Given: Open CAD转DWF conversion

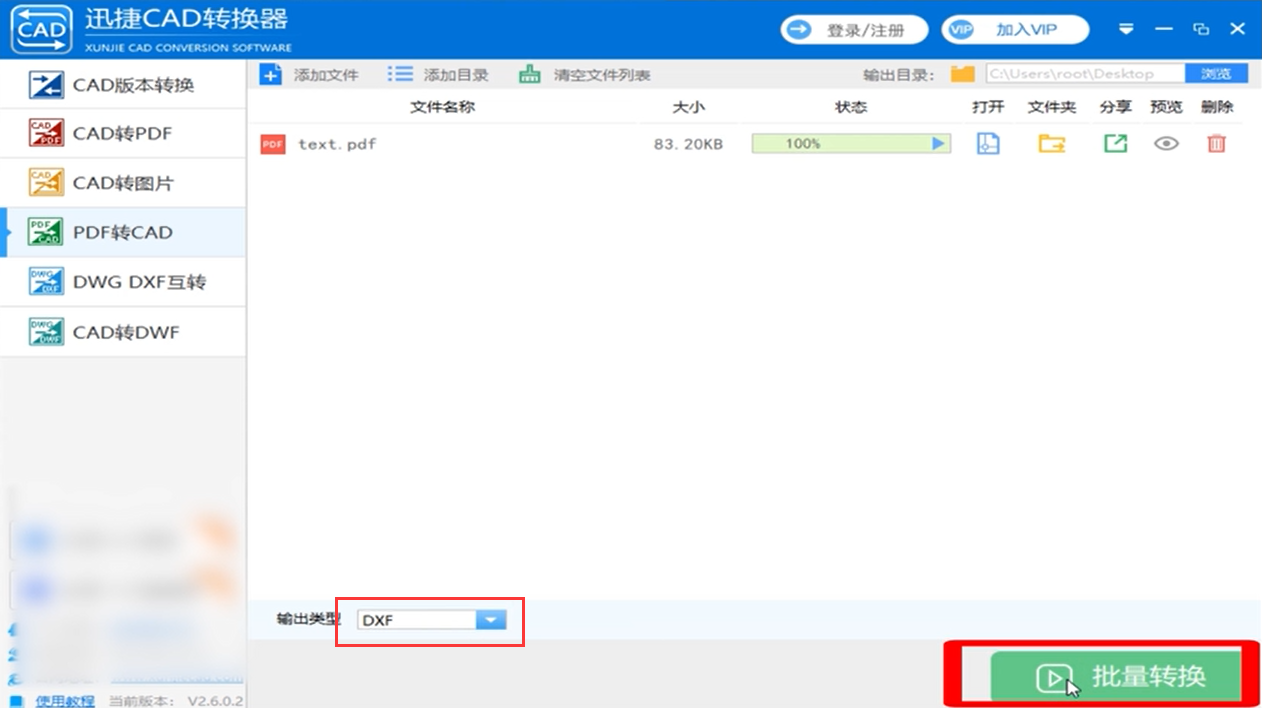Looking at the screenshot, I should (122, 332).
